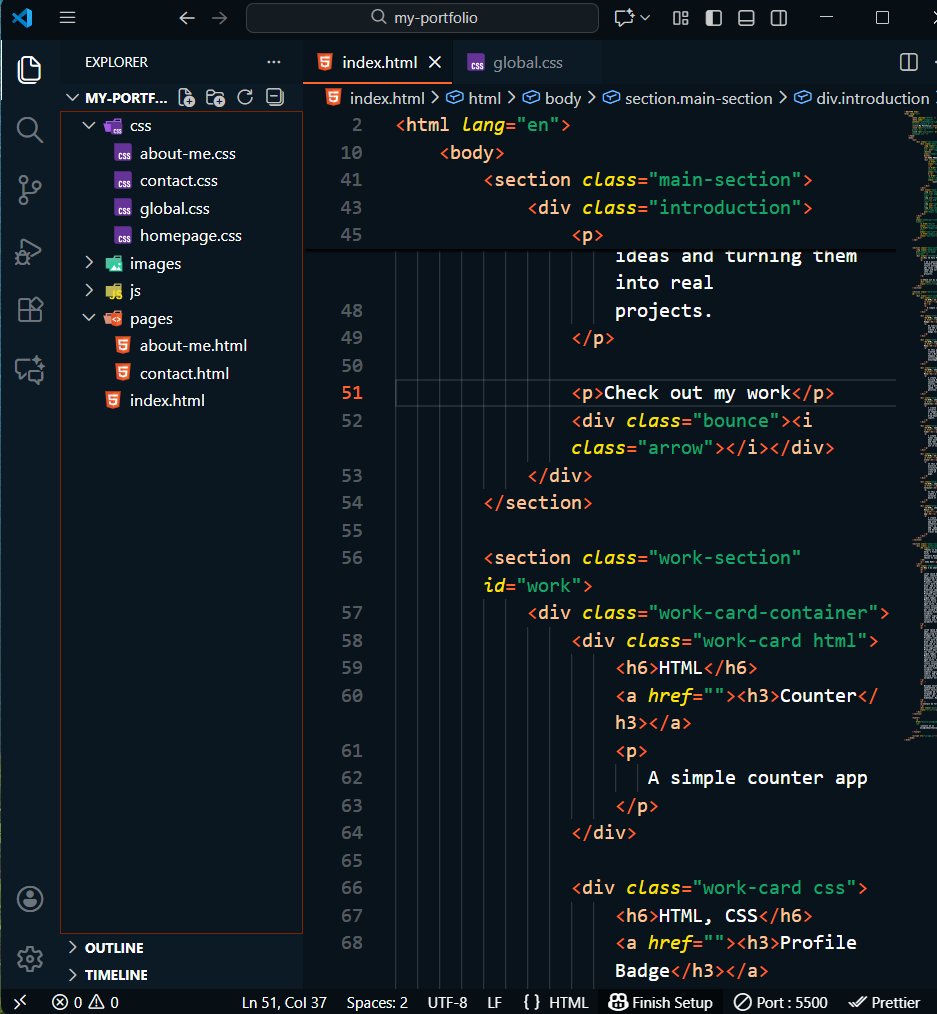The width and height of the screenshot is (937, 1014).
Task: Open Source Control view
Action: 29,190
